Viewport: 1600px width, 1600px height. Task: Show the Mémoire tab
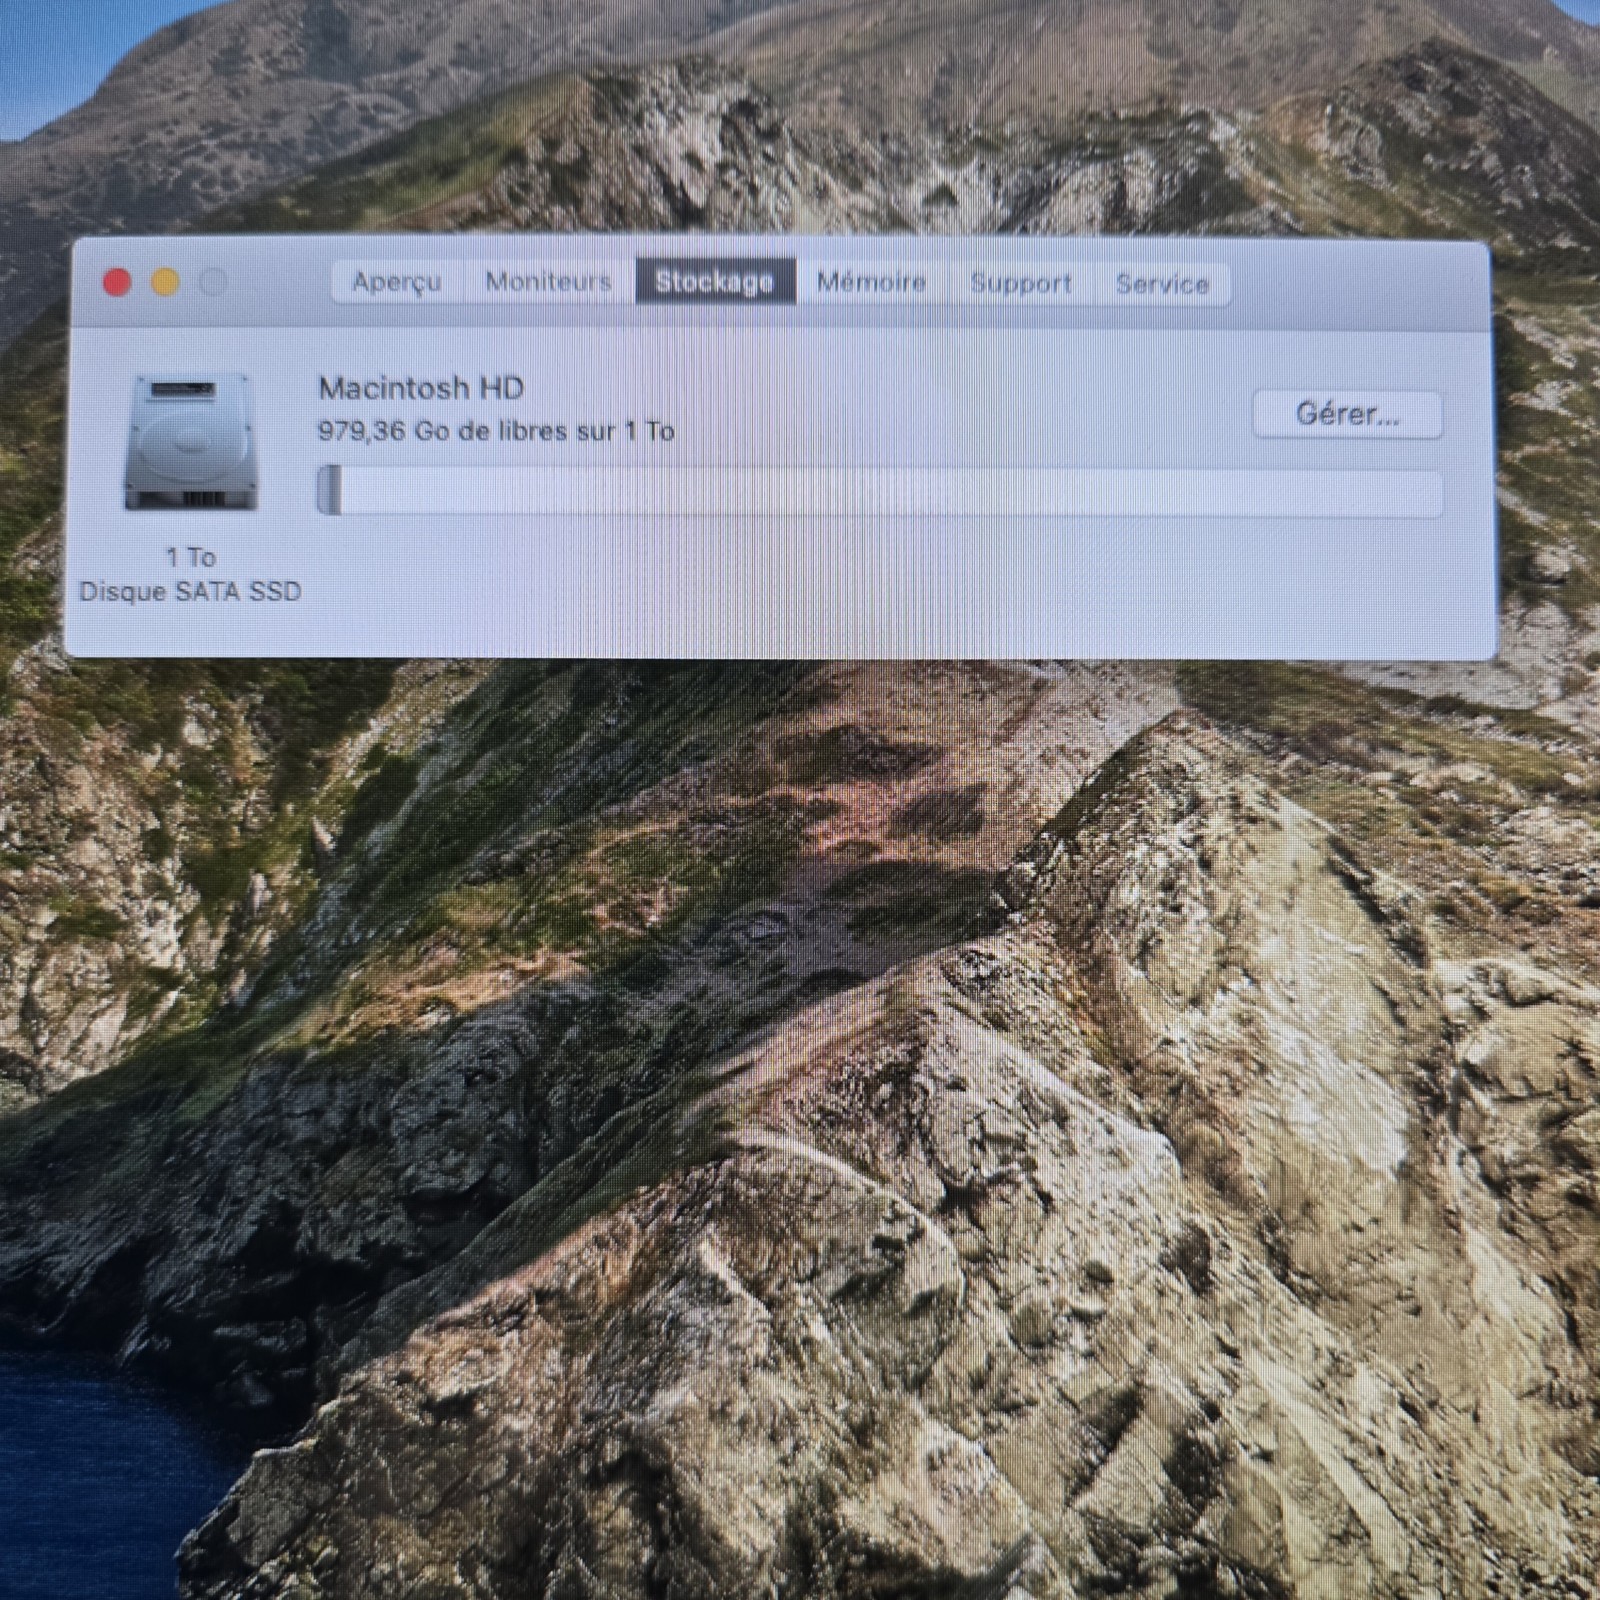point(871,283)
